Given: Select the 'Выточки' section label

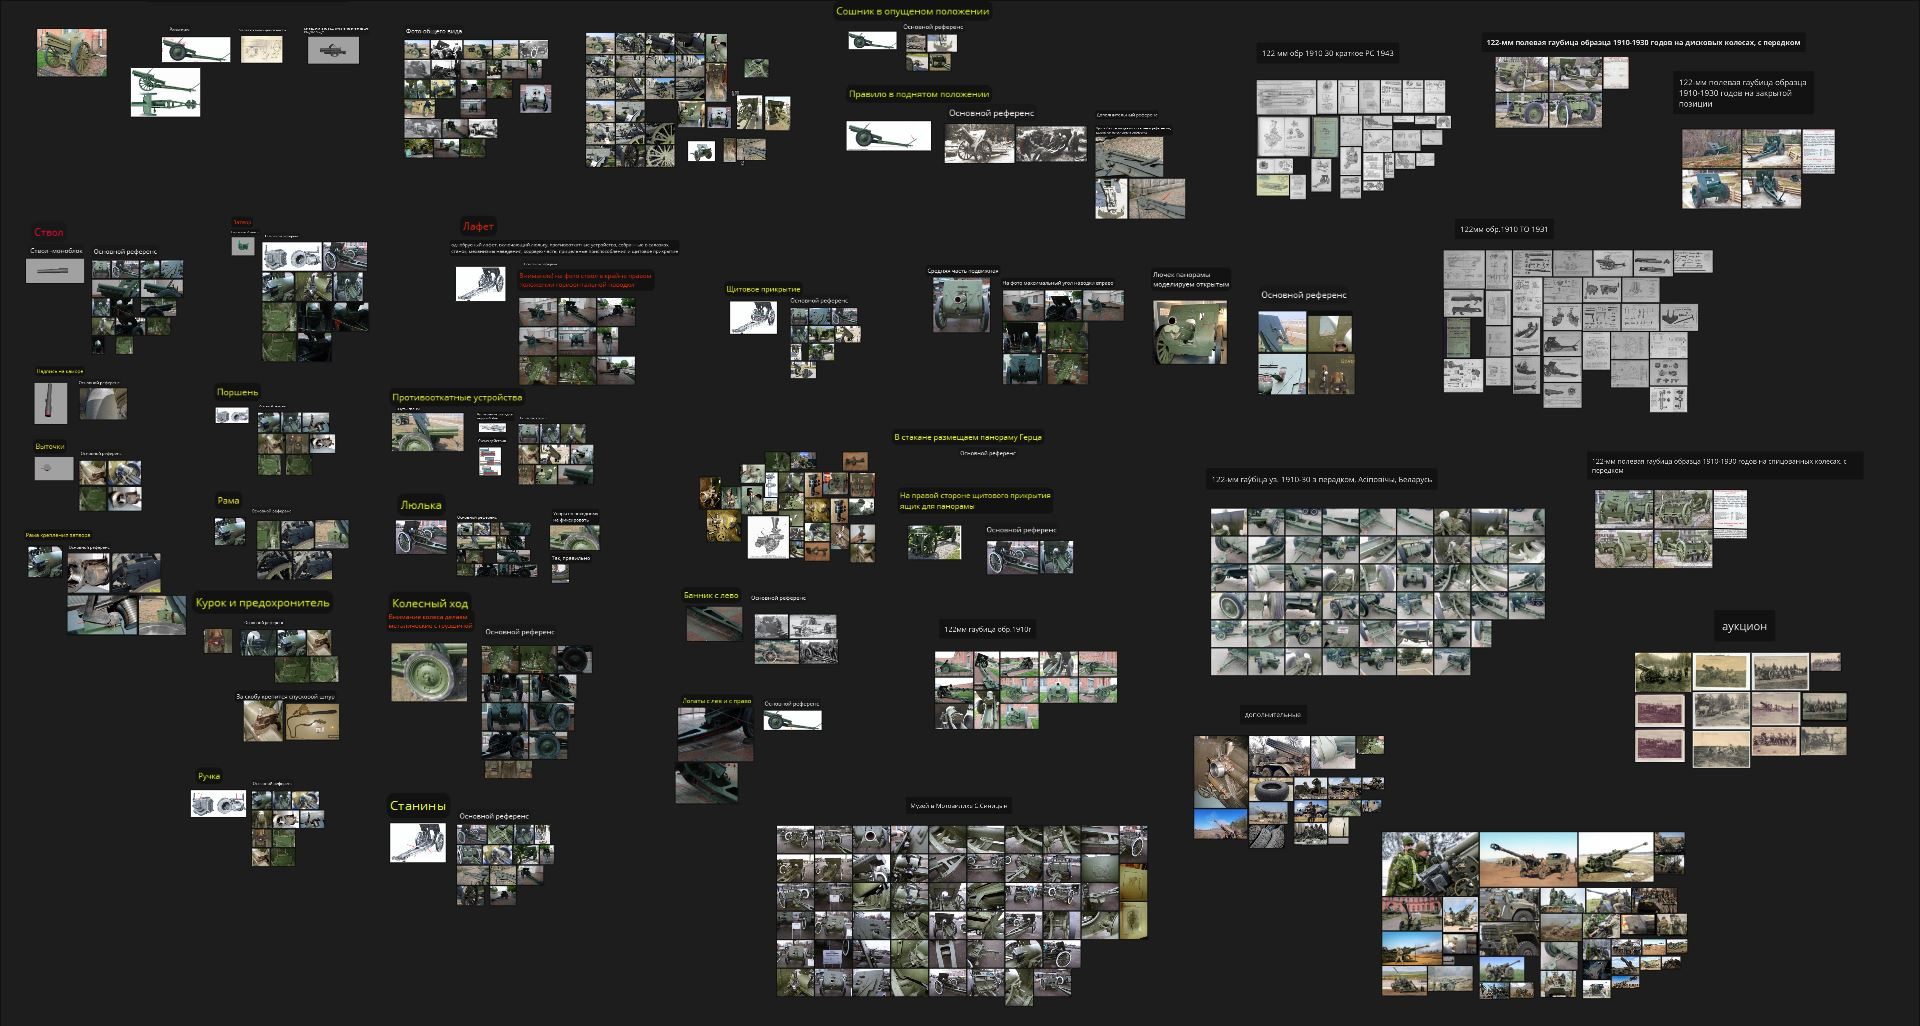Looking at the screenshot, I should pyautogui.click(x=50, y=446).
